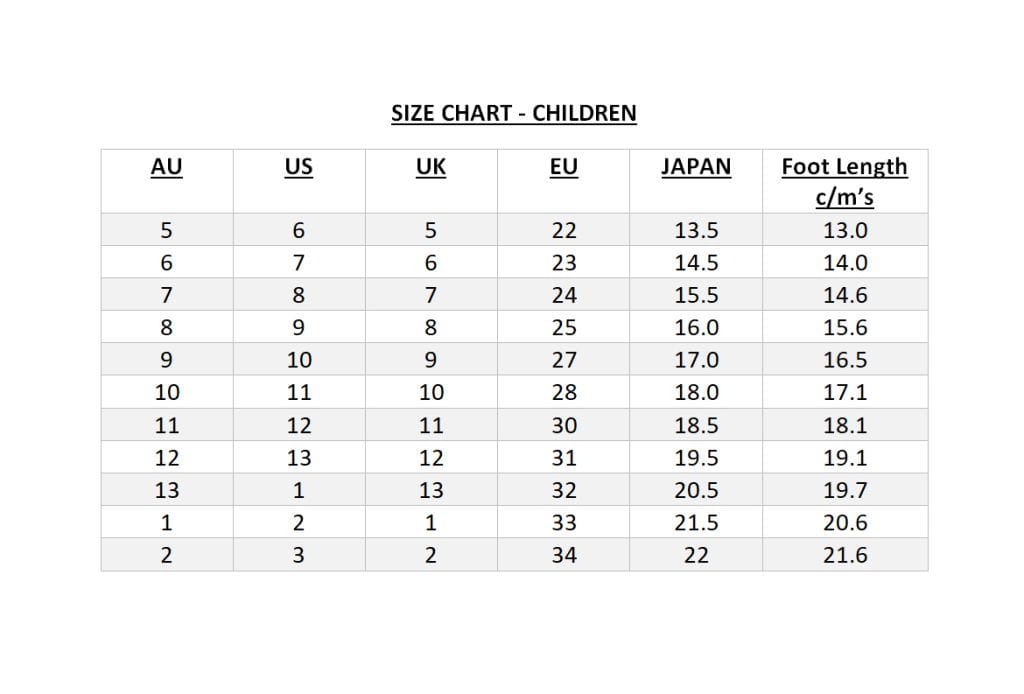Select the US column header
This screenshot has width=1024, height=694.
click(x=298, y=167)
